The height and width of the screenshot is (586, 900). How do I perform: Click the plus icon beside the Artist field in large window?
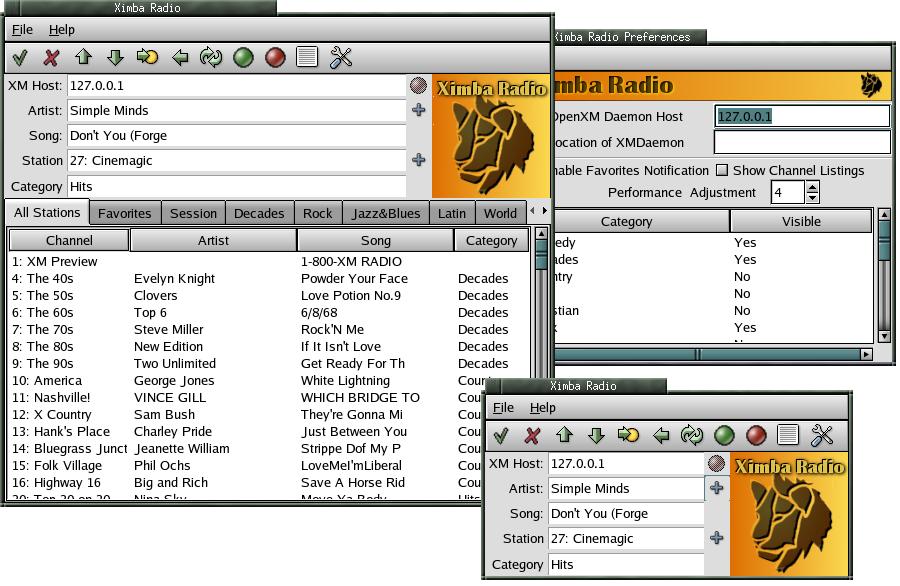pos(419,110)
